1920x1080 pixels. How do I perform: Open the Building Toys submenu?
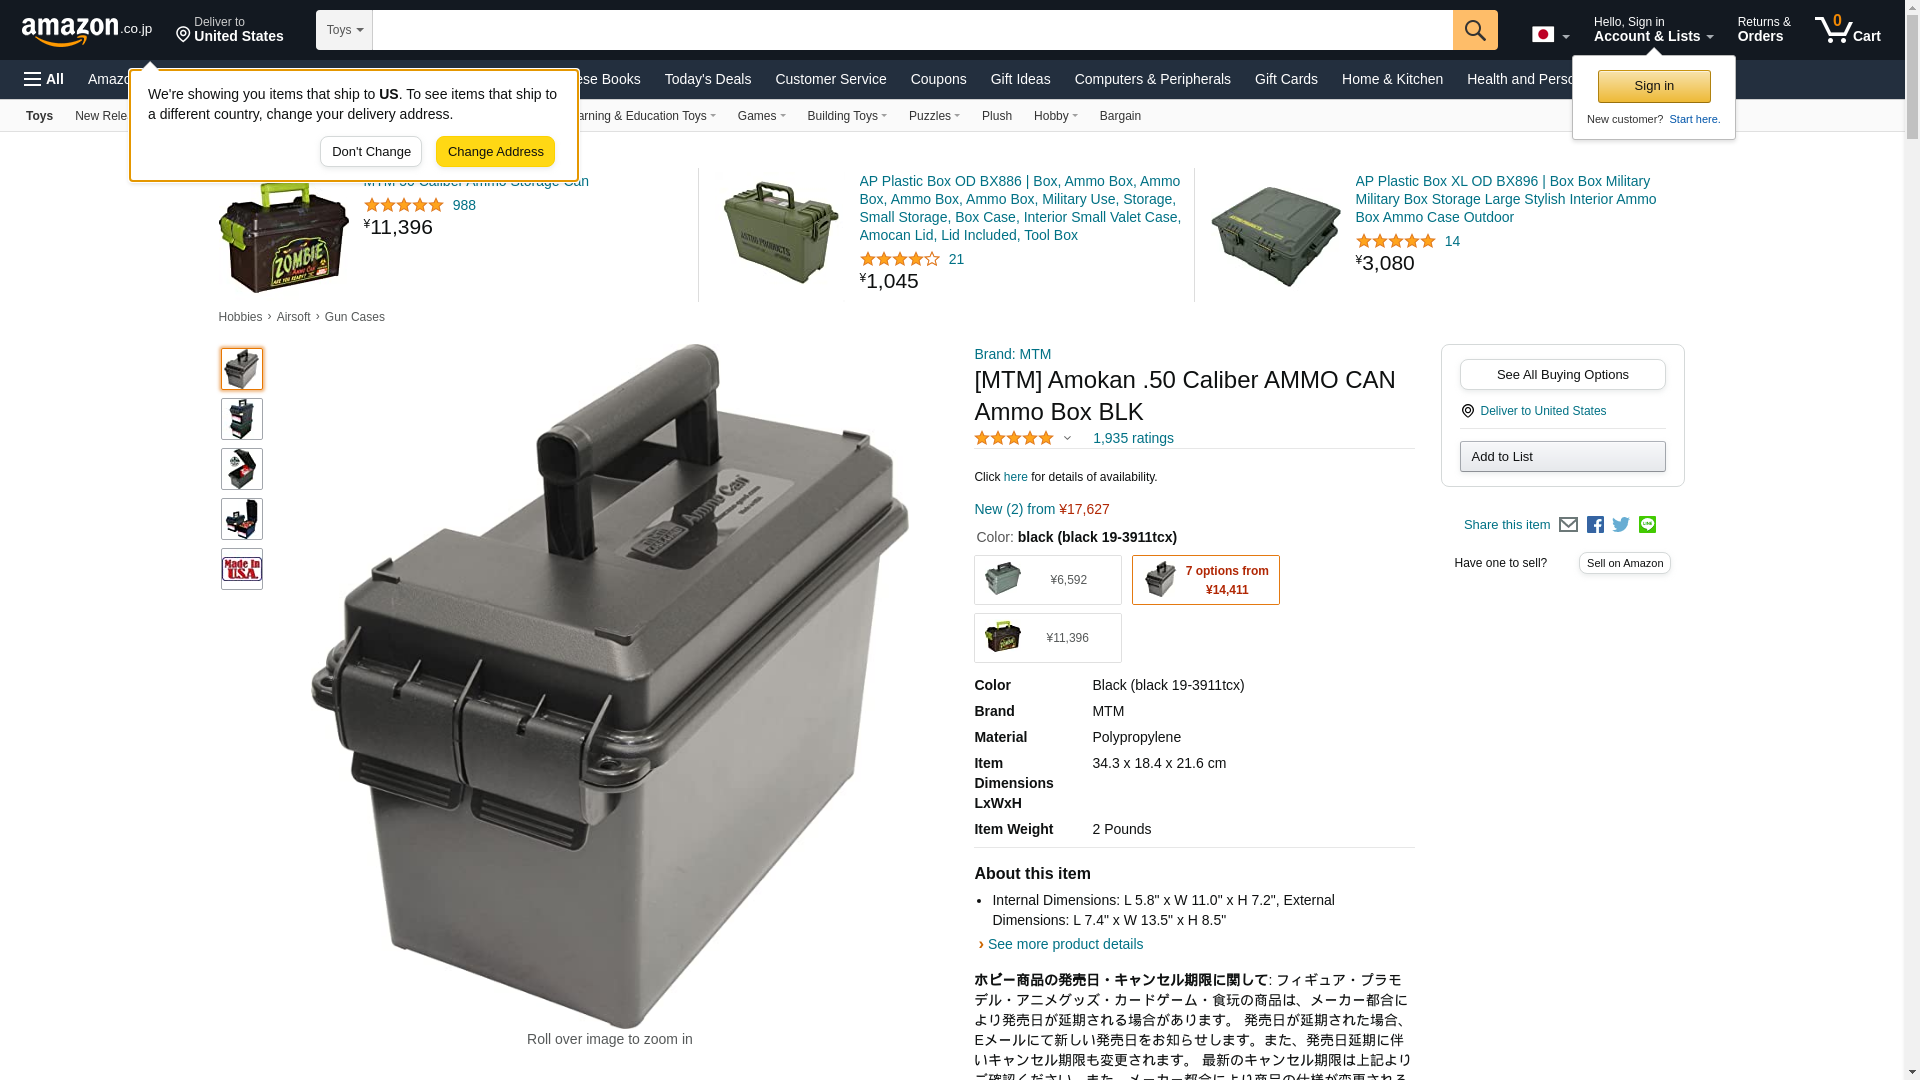(847, 116)
